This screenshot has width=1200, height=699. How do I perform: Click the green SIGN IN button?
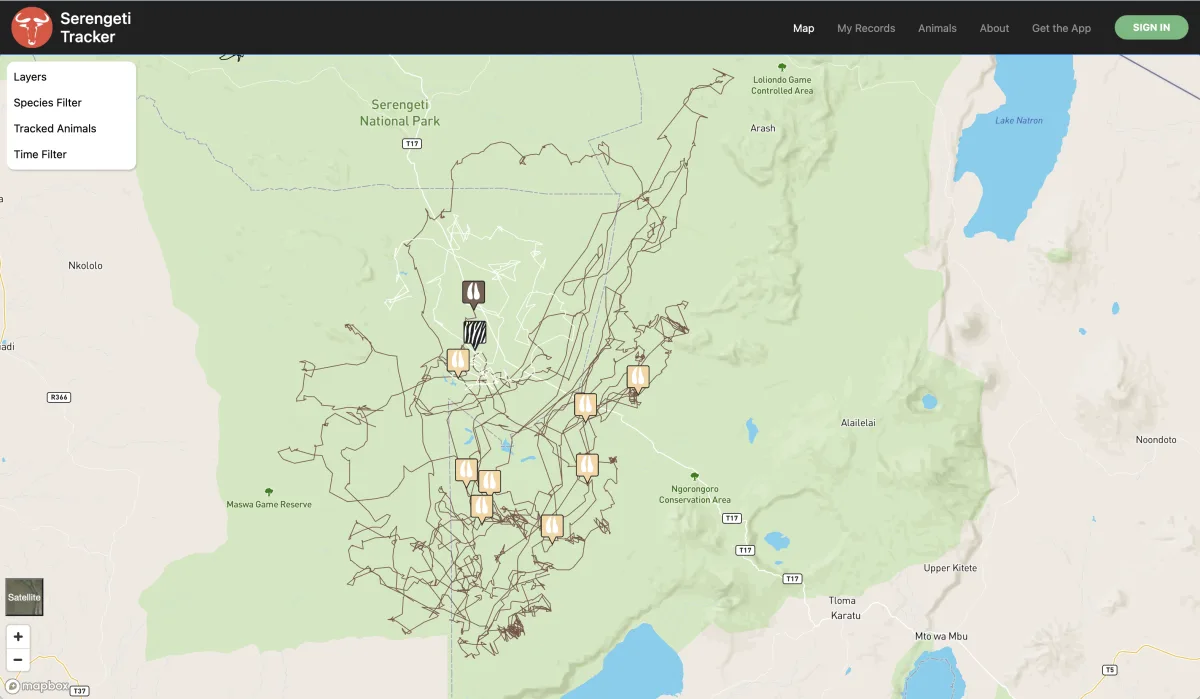(x=1151, y=28)
